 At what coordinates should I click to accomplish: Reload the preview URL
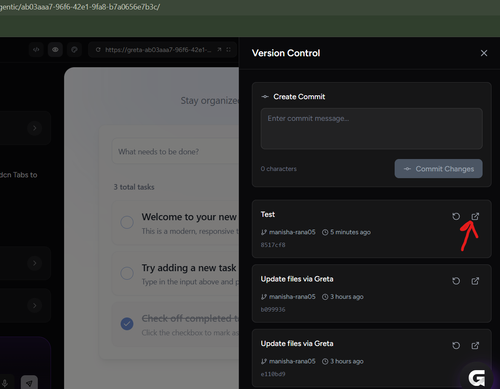pos(98,50)
